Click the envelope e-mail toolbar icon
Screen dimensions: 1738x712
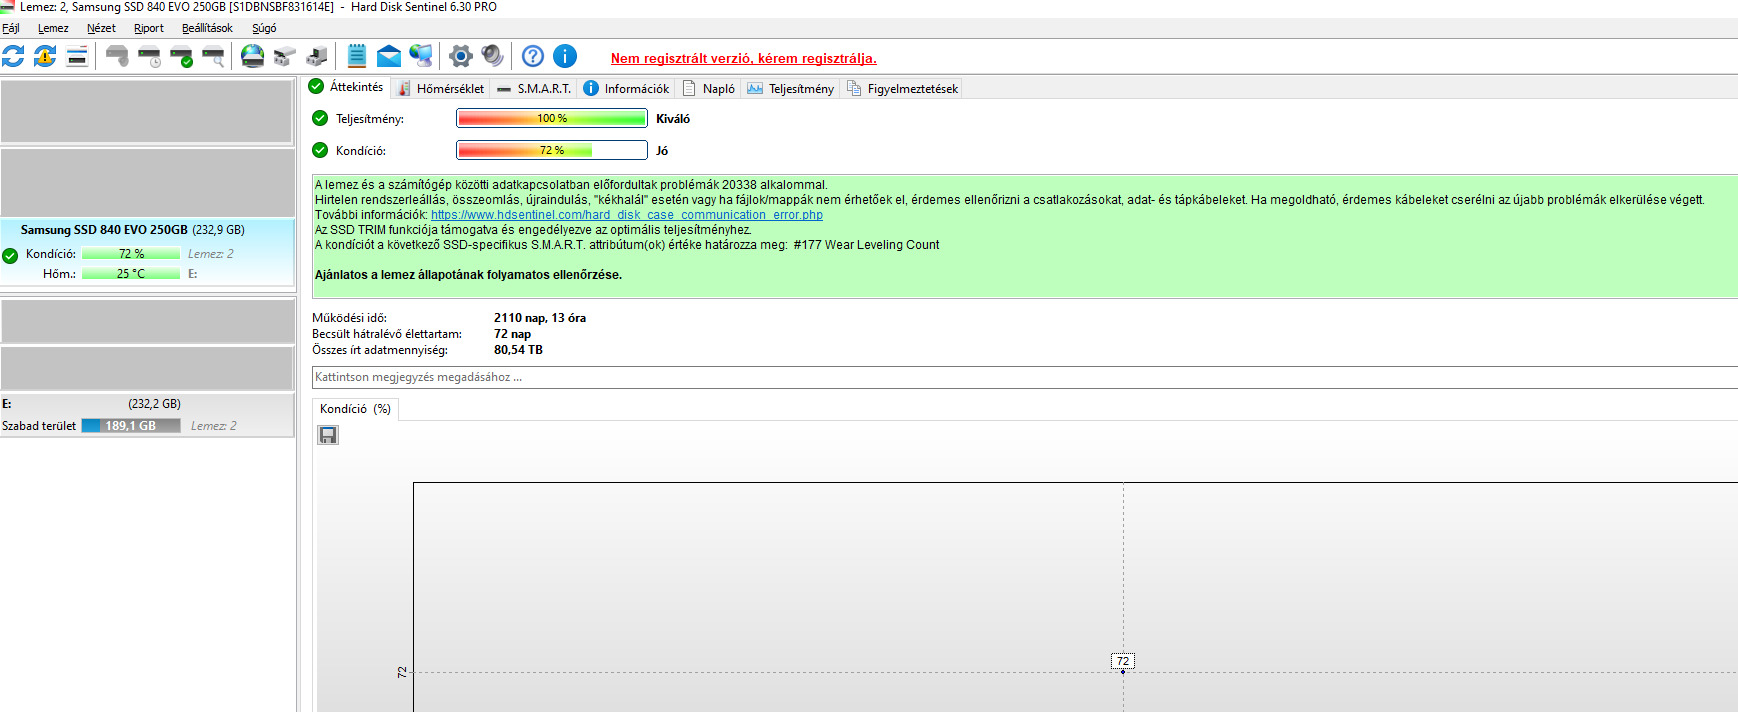(389, 56)
